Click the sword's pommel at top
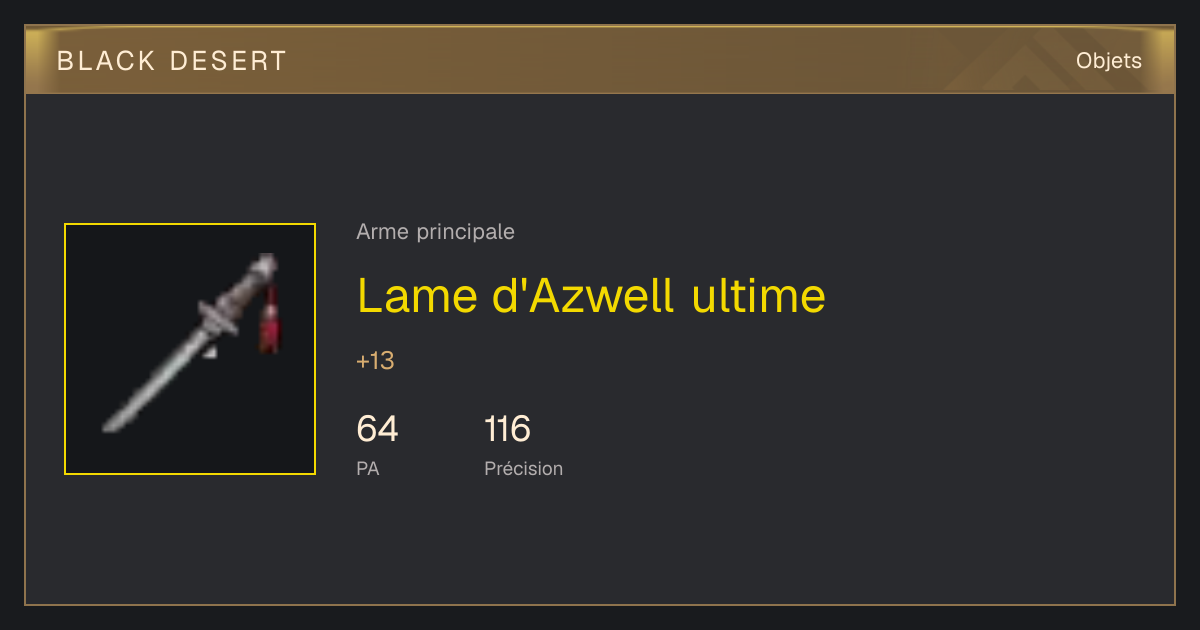The image size is (1200, 630). pyautogui.click(x=265, y=266)
